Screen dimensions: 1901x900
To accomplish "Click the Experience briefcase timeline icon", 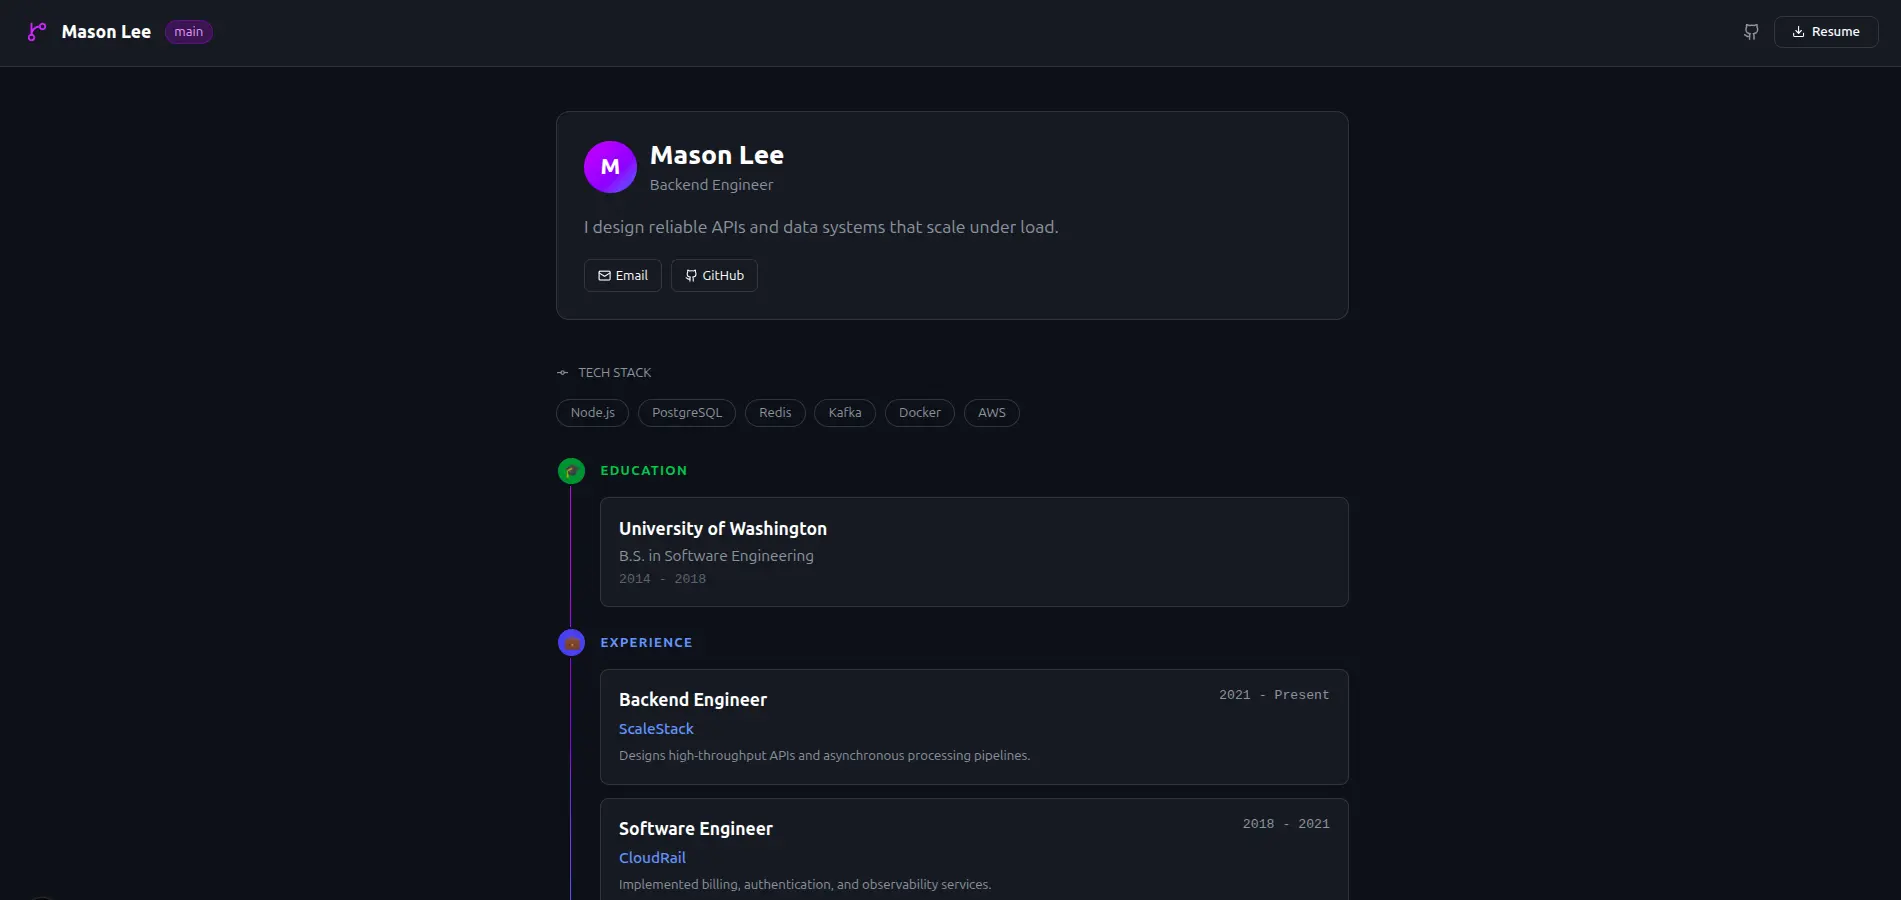I will click(x=571, y=643).
